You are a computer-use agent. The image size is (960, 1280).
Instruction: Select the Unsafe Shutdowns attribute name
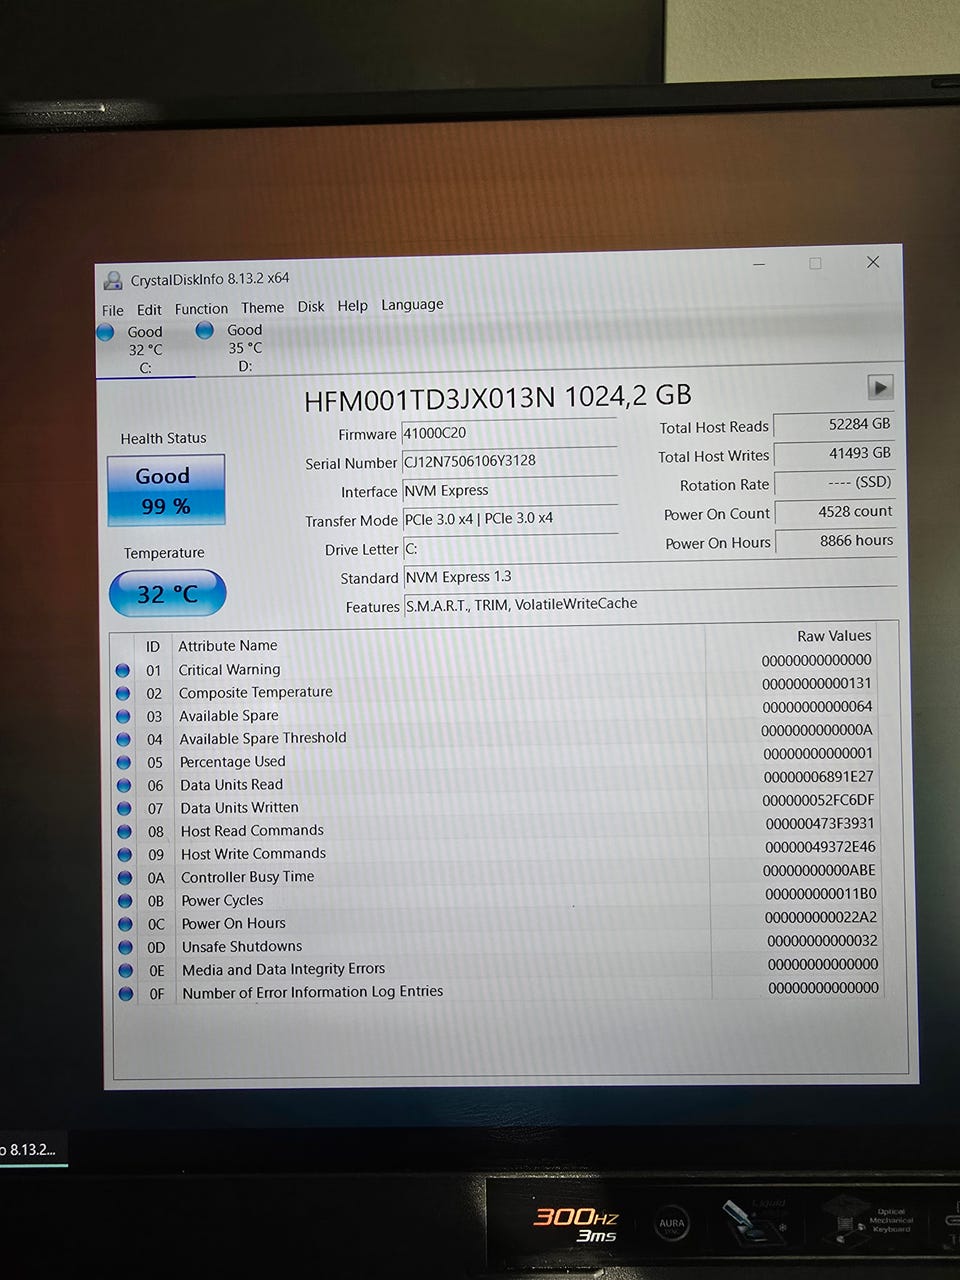[x=241, y=946]
